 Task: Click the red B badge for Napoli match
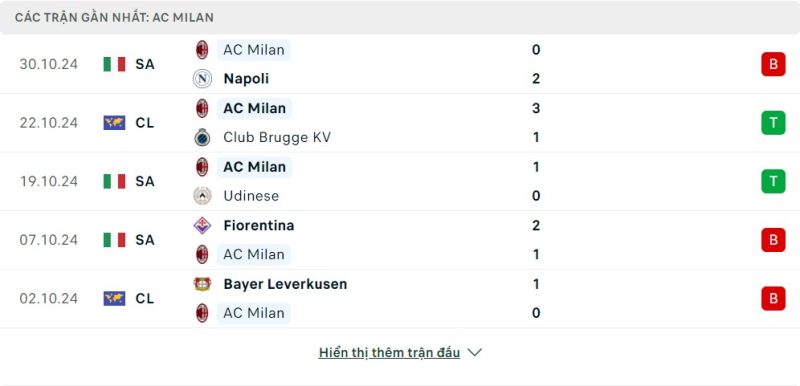[773, 64]
